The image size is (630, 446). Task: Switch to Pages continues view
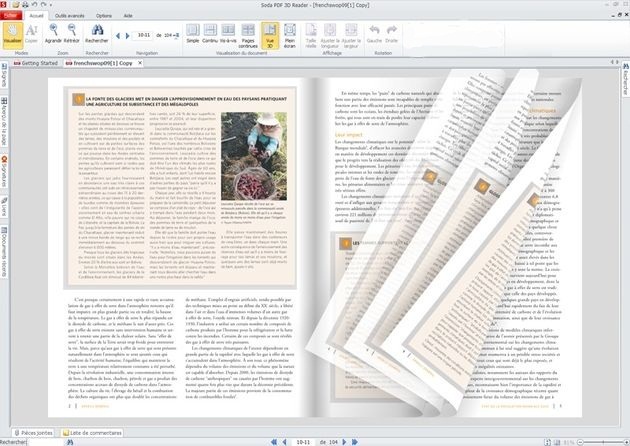click(x=248, y=36)
